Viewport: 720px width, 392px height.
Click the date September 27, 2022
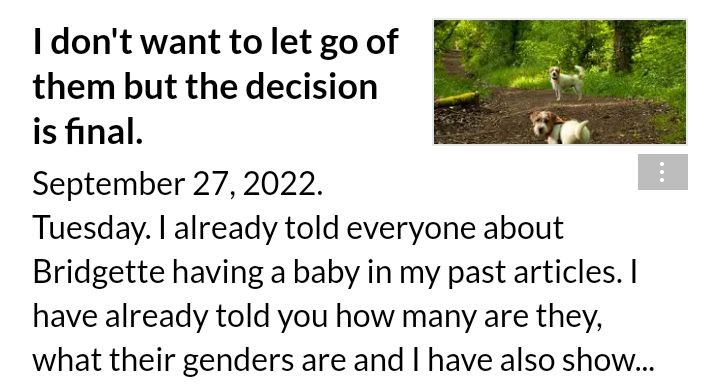(x=177, y=184)
